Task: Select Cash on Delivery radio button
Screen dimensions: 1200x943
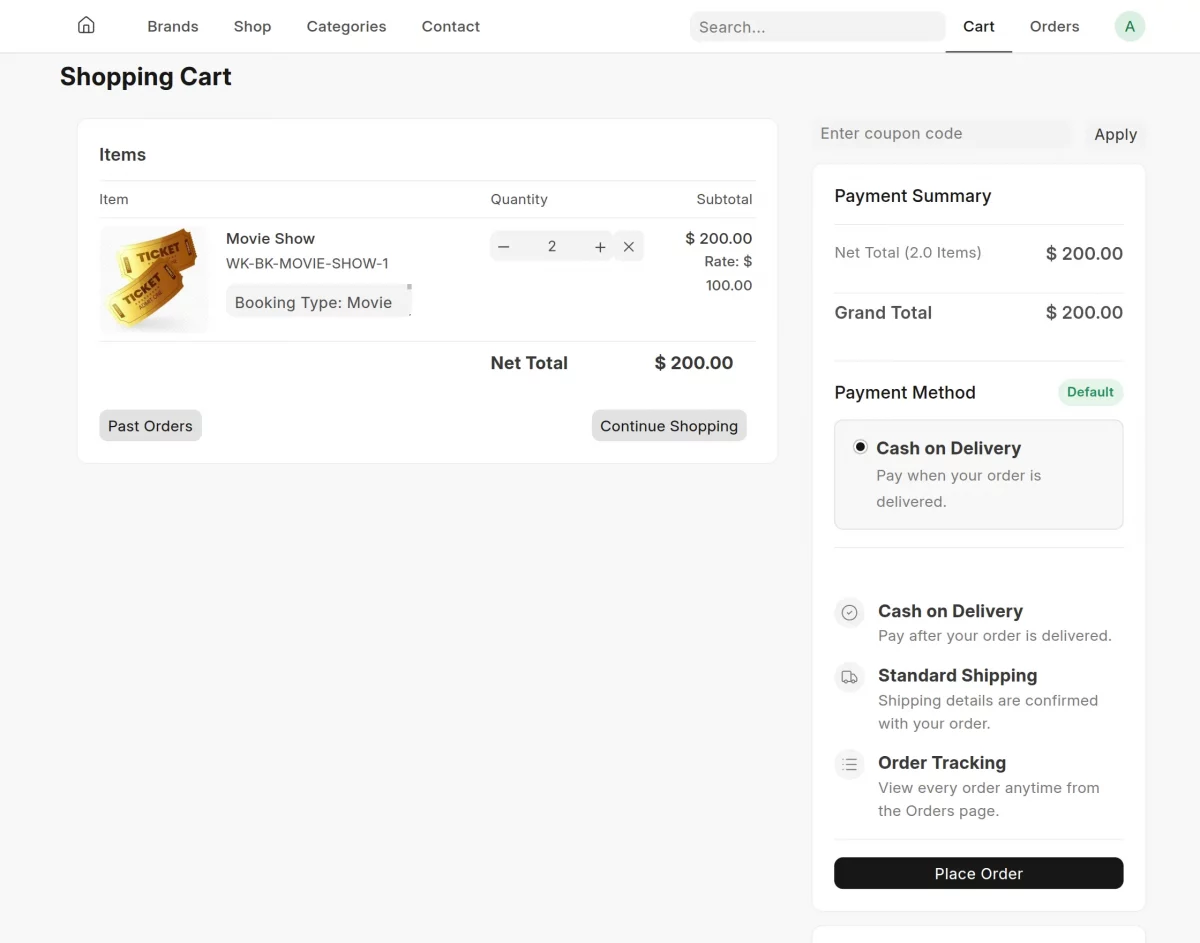Action: [860, 447]
